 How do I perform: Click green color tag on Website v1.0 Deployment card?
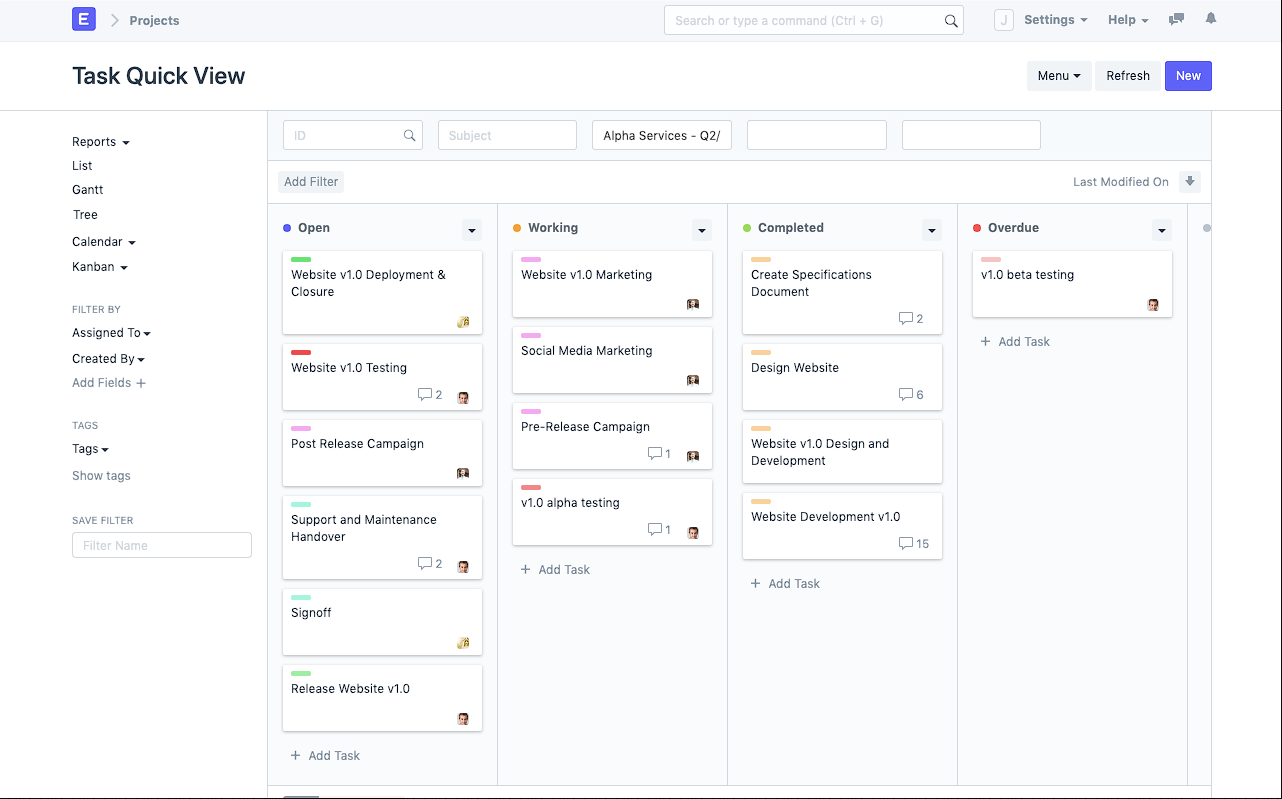click(301, 260)
